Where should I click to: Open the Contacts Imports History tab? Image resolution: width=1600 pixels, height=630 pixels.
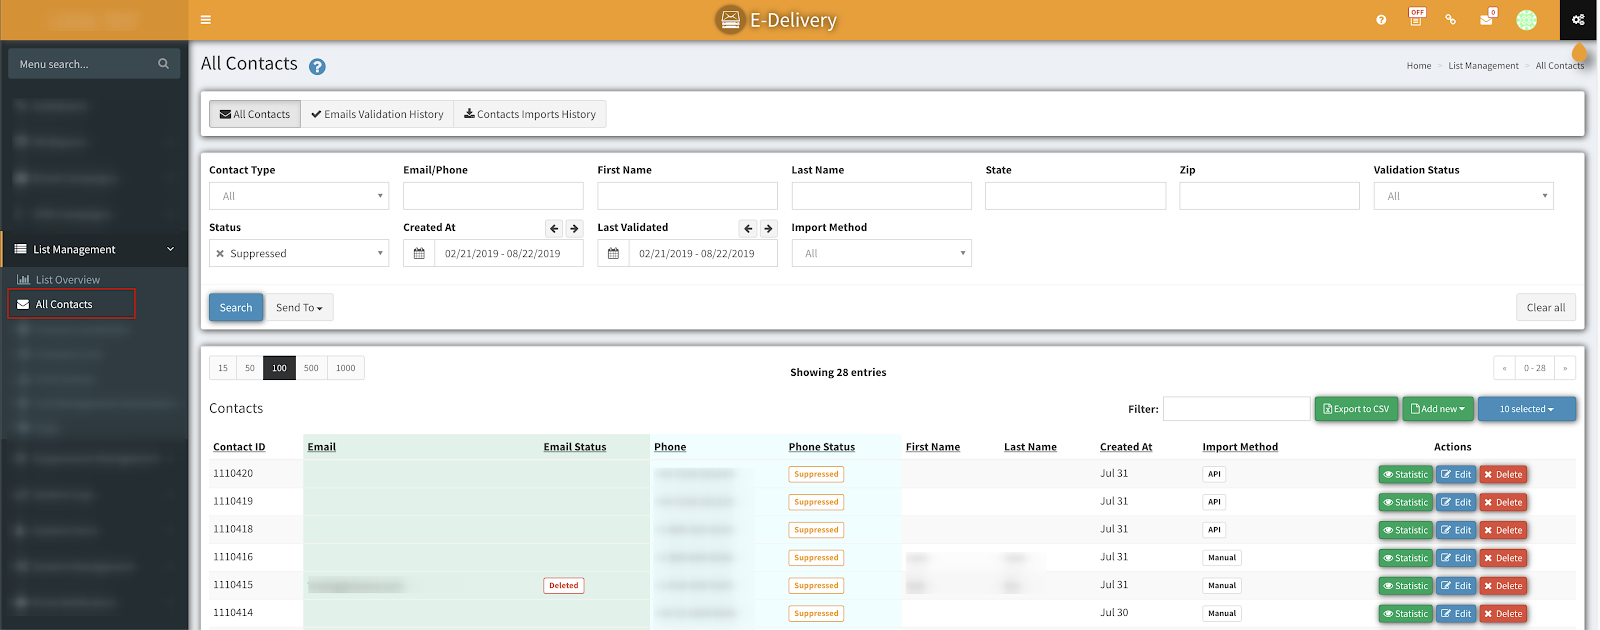click(530, 114)
